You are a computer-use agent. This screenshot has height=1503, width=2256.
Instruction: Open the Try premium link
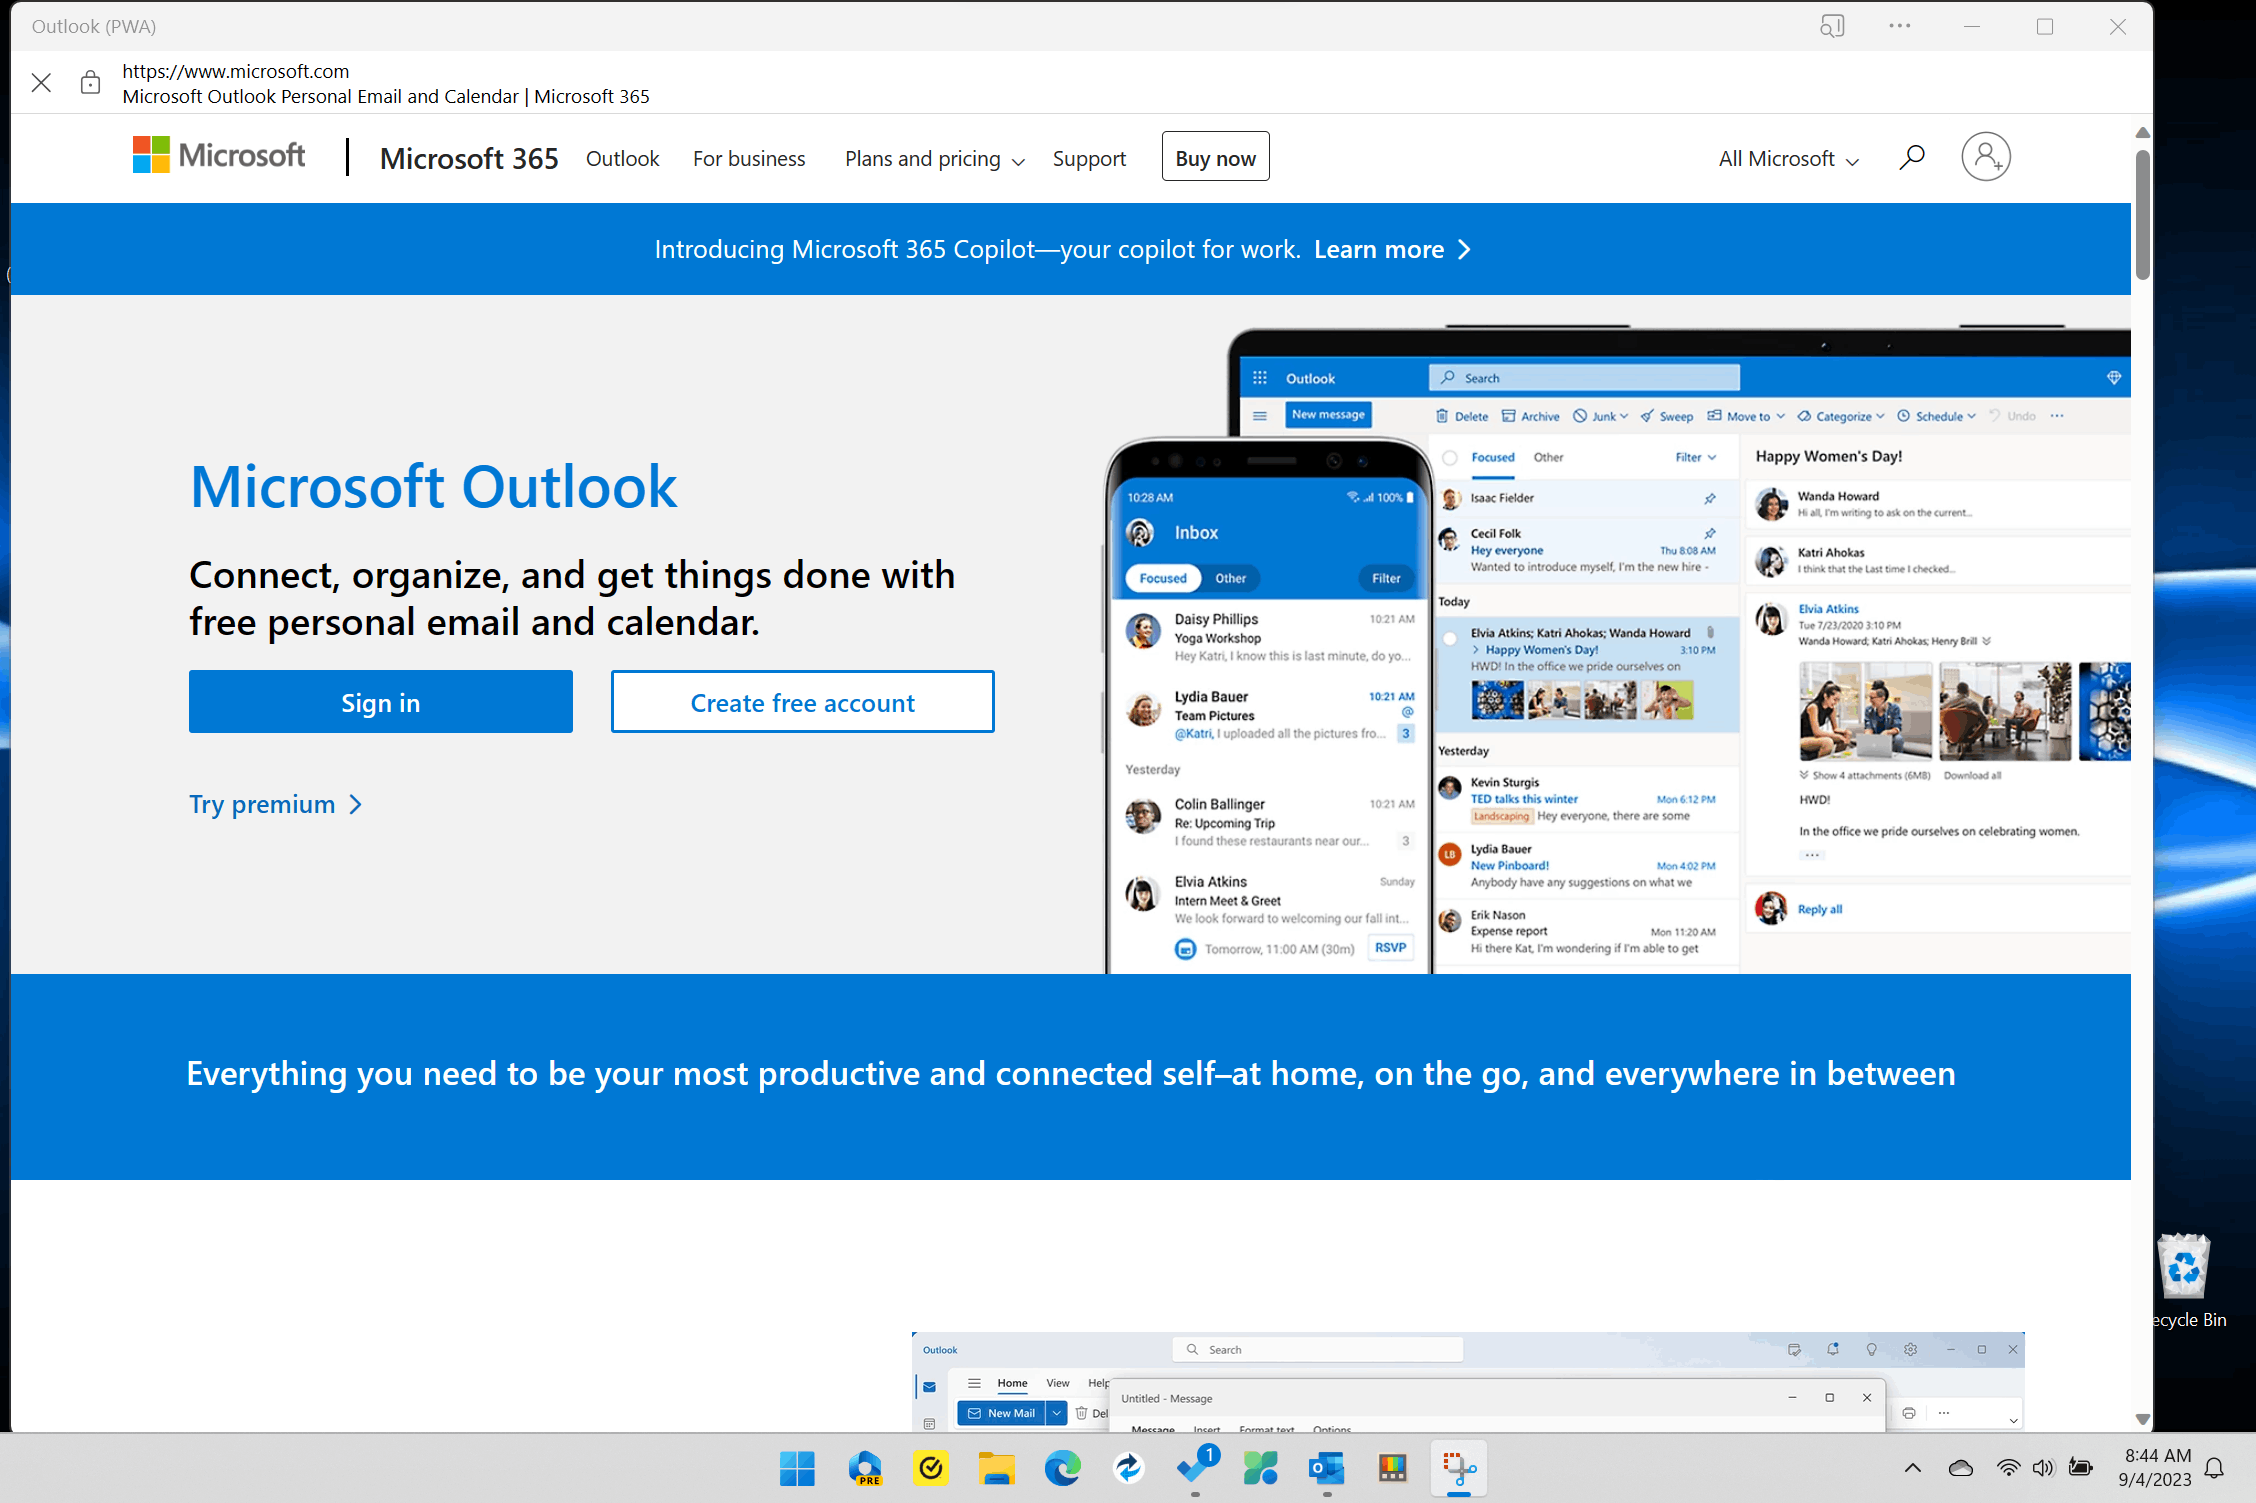click(262, 803)
